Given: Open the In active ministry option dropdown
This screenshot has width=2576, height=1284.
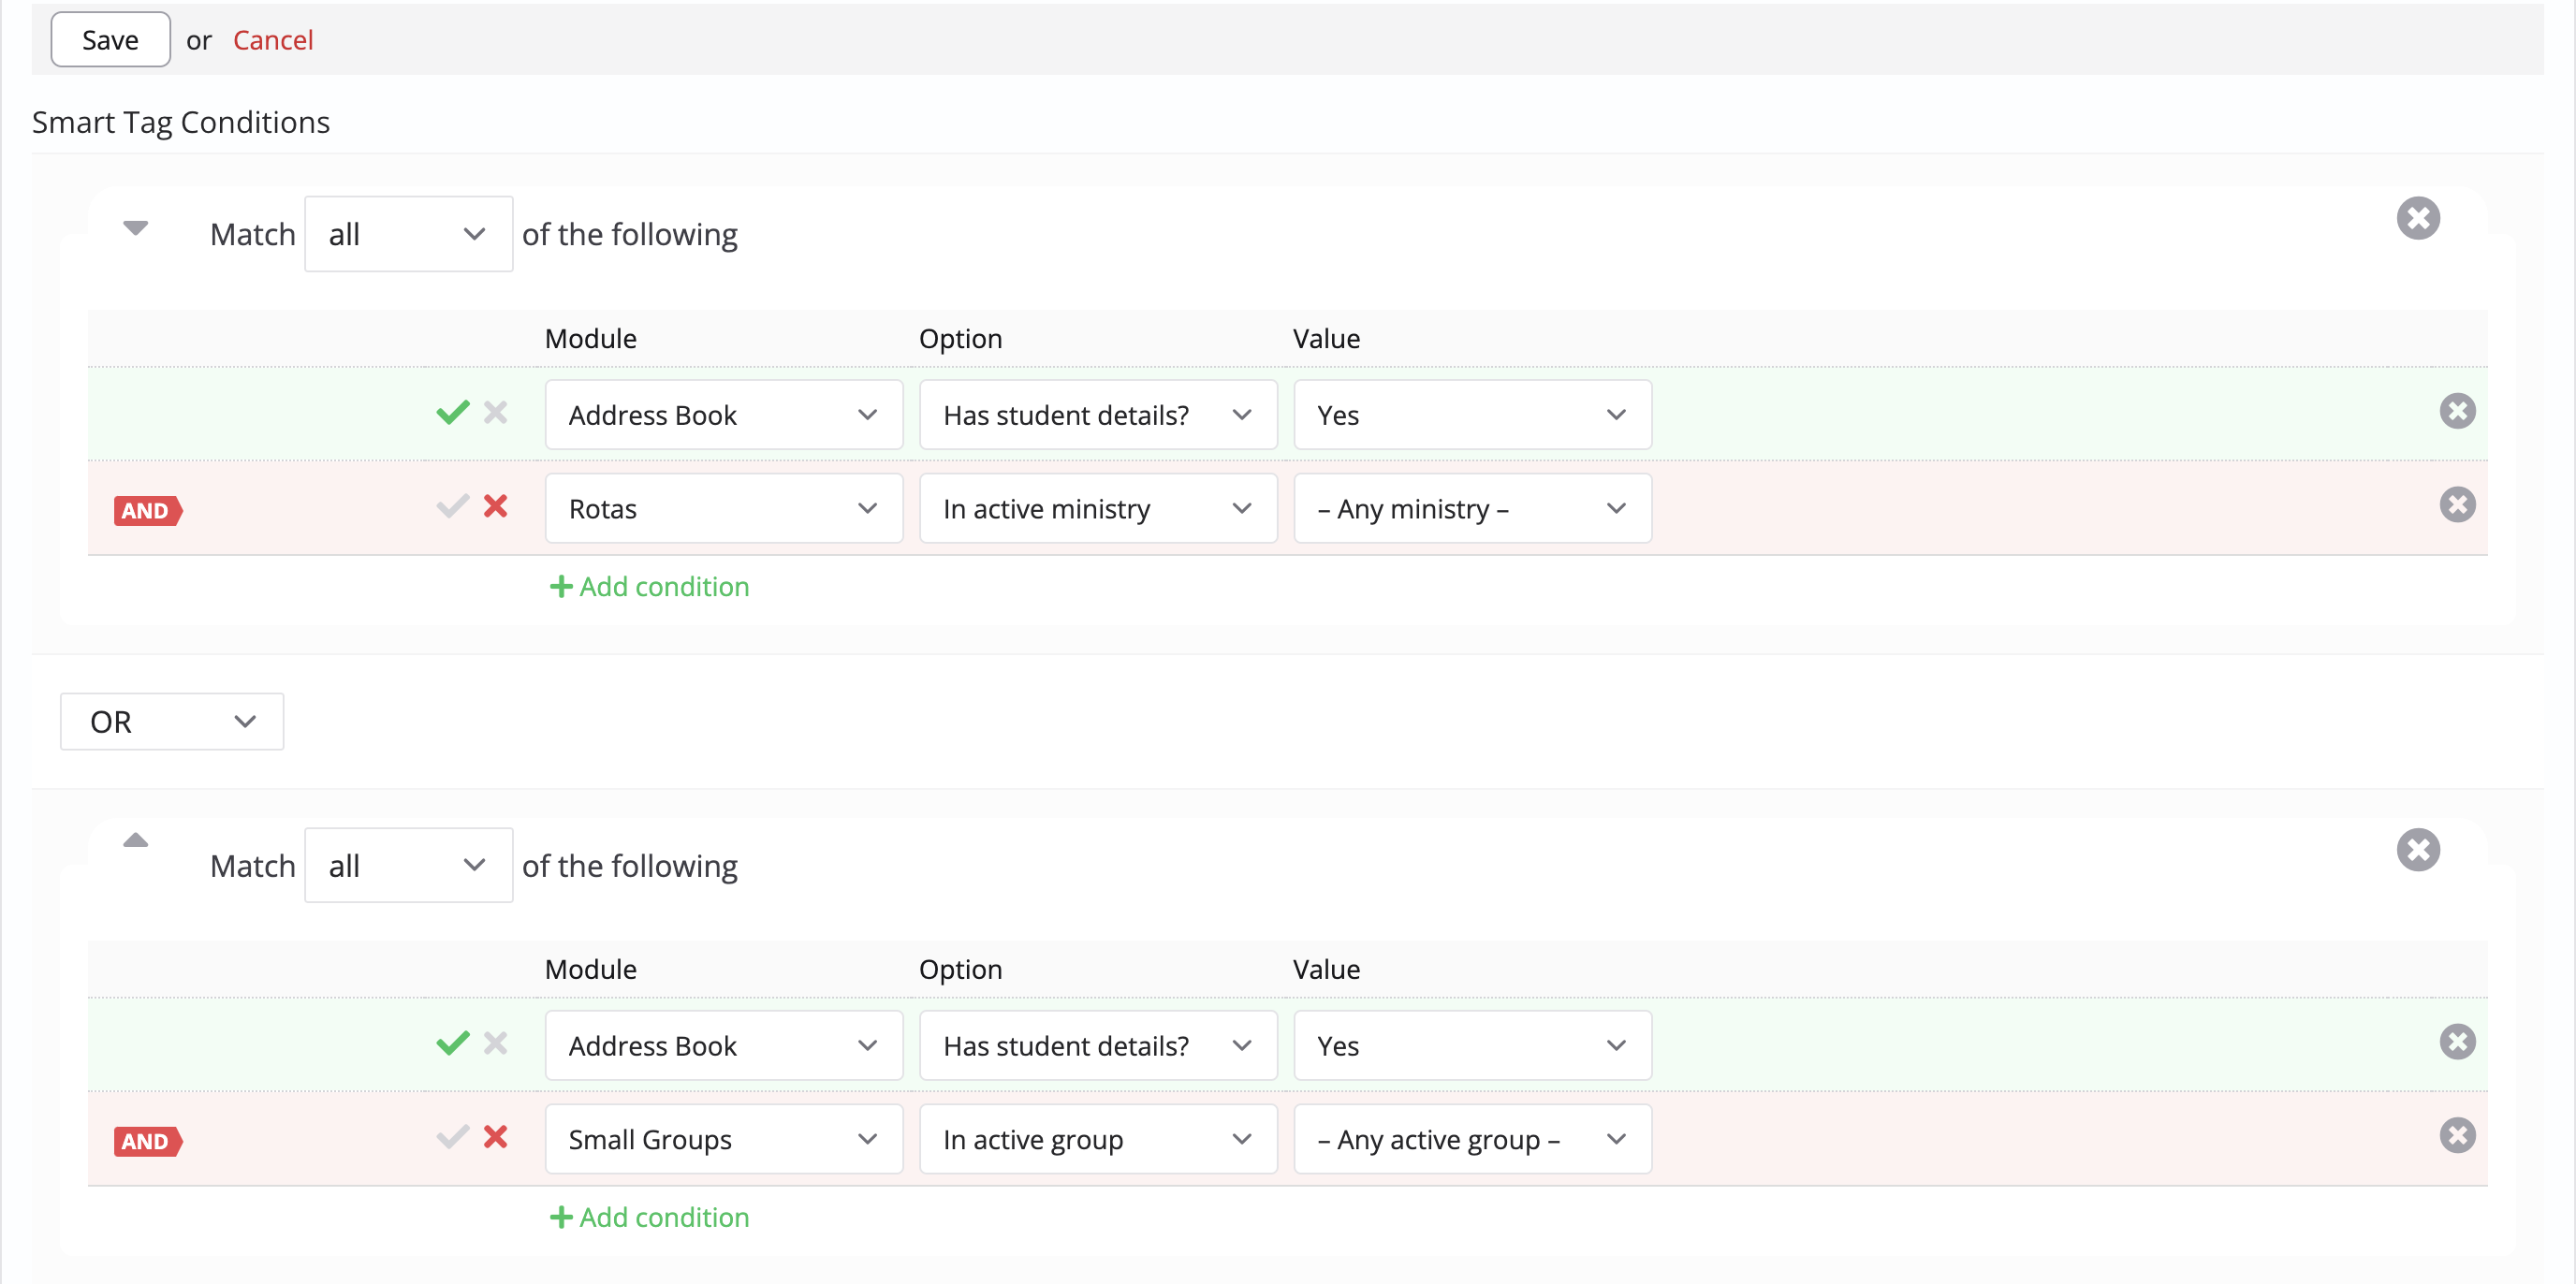Looking at the screenshot, I should [x=1098, y=508].
